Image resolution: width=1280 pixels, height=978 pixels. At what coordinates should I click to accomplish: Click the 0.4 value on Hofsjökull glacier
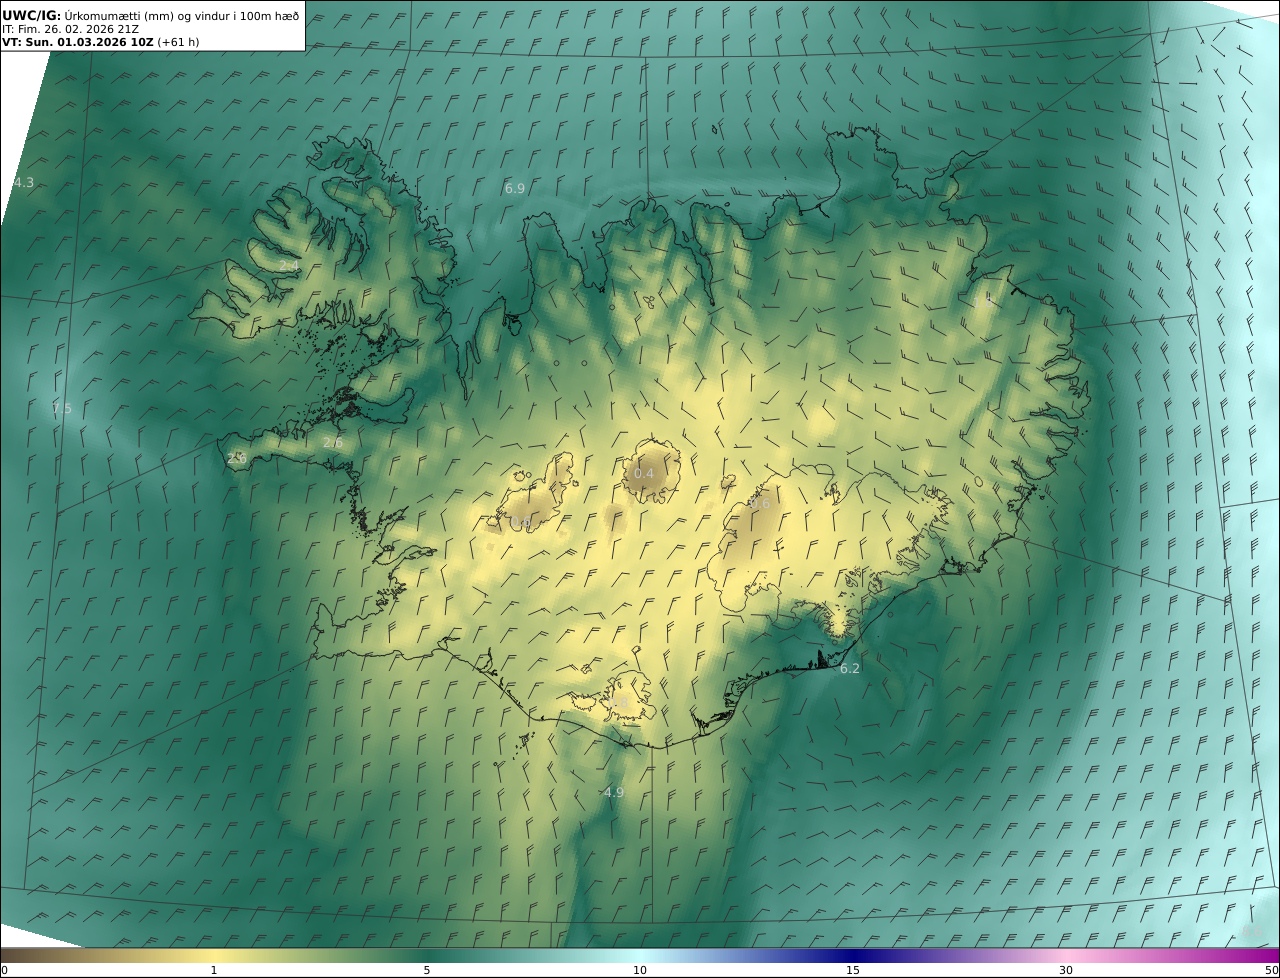644,473
